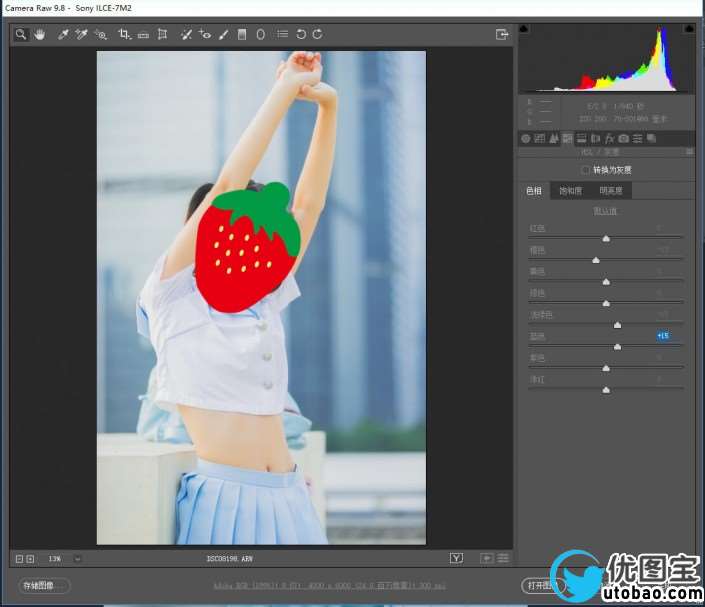The image size is (705, 607).
Task: Select the Red Eye Removal tool
Action: [x=205, y=34]
